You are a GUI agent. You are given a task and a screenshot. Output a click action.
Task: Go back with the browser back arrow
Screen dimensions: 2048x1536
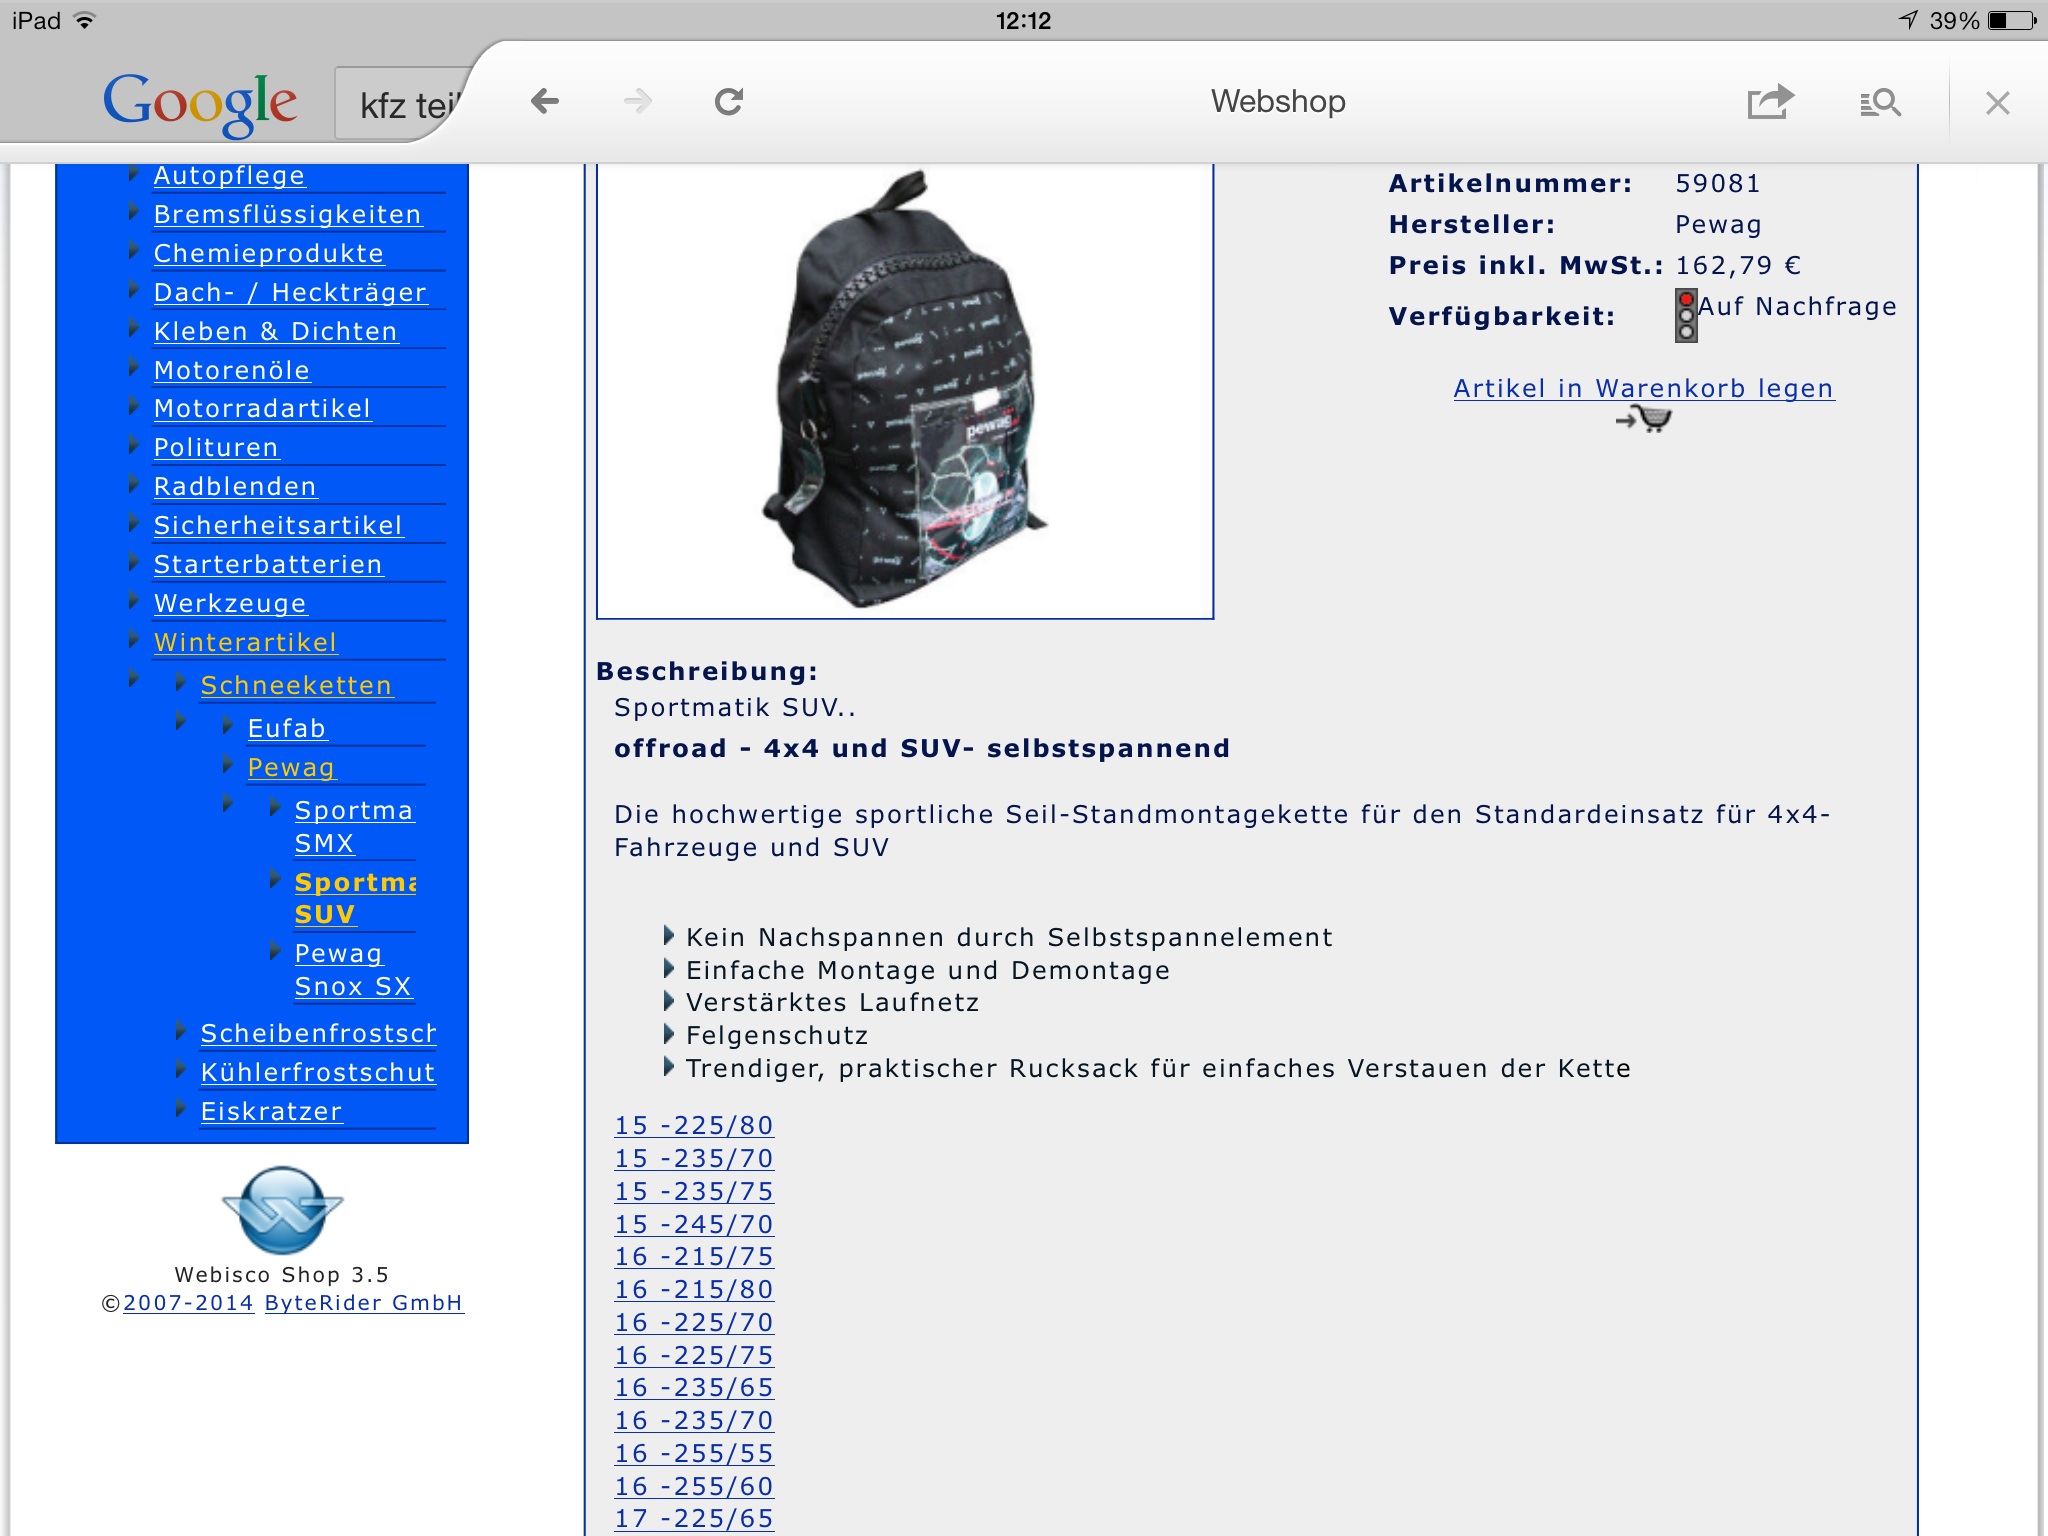click(544, 101)
